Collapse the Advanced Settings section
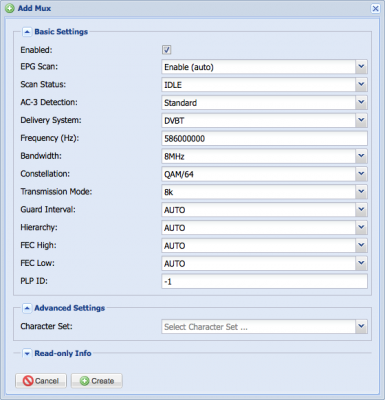Image resolution: width=385 pixels, height=400 pixels. pos(27,308)
